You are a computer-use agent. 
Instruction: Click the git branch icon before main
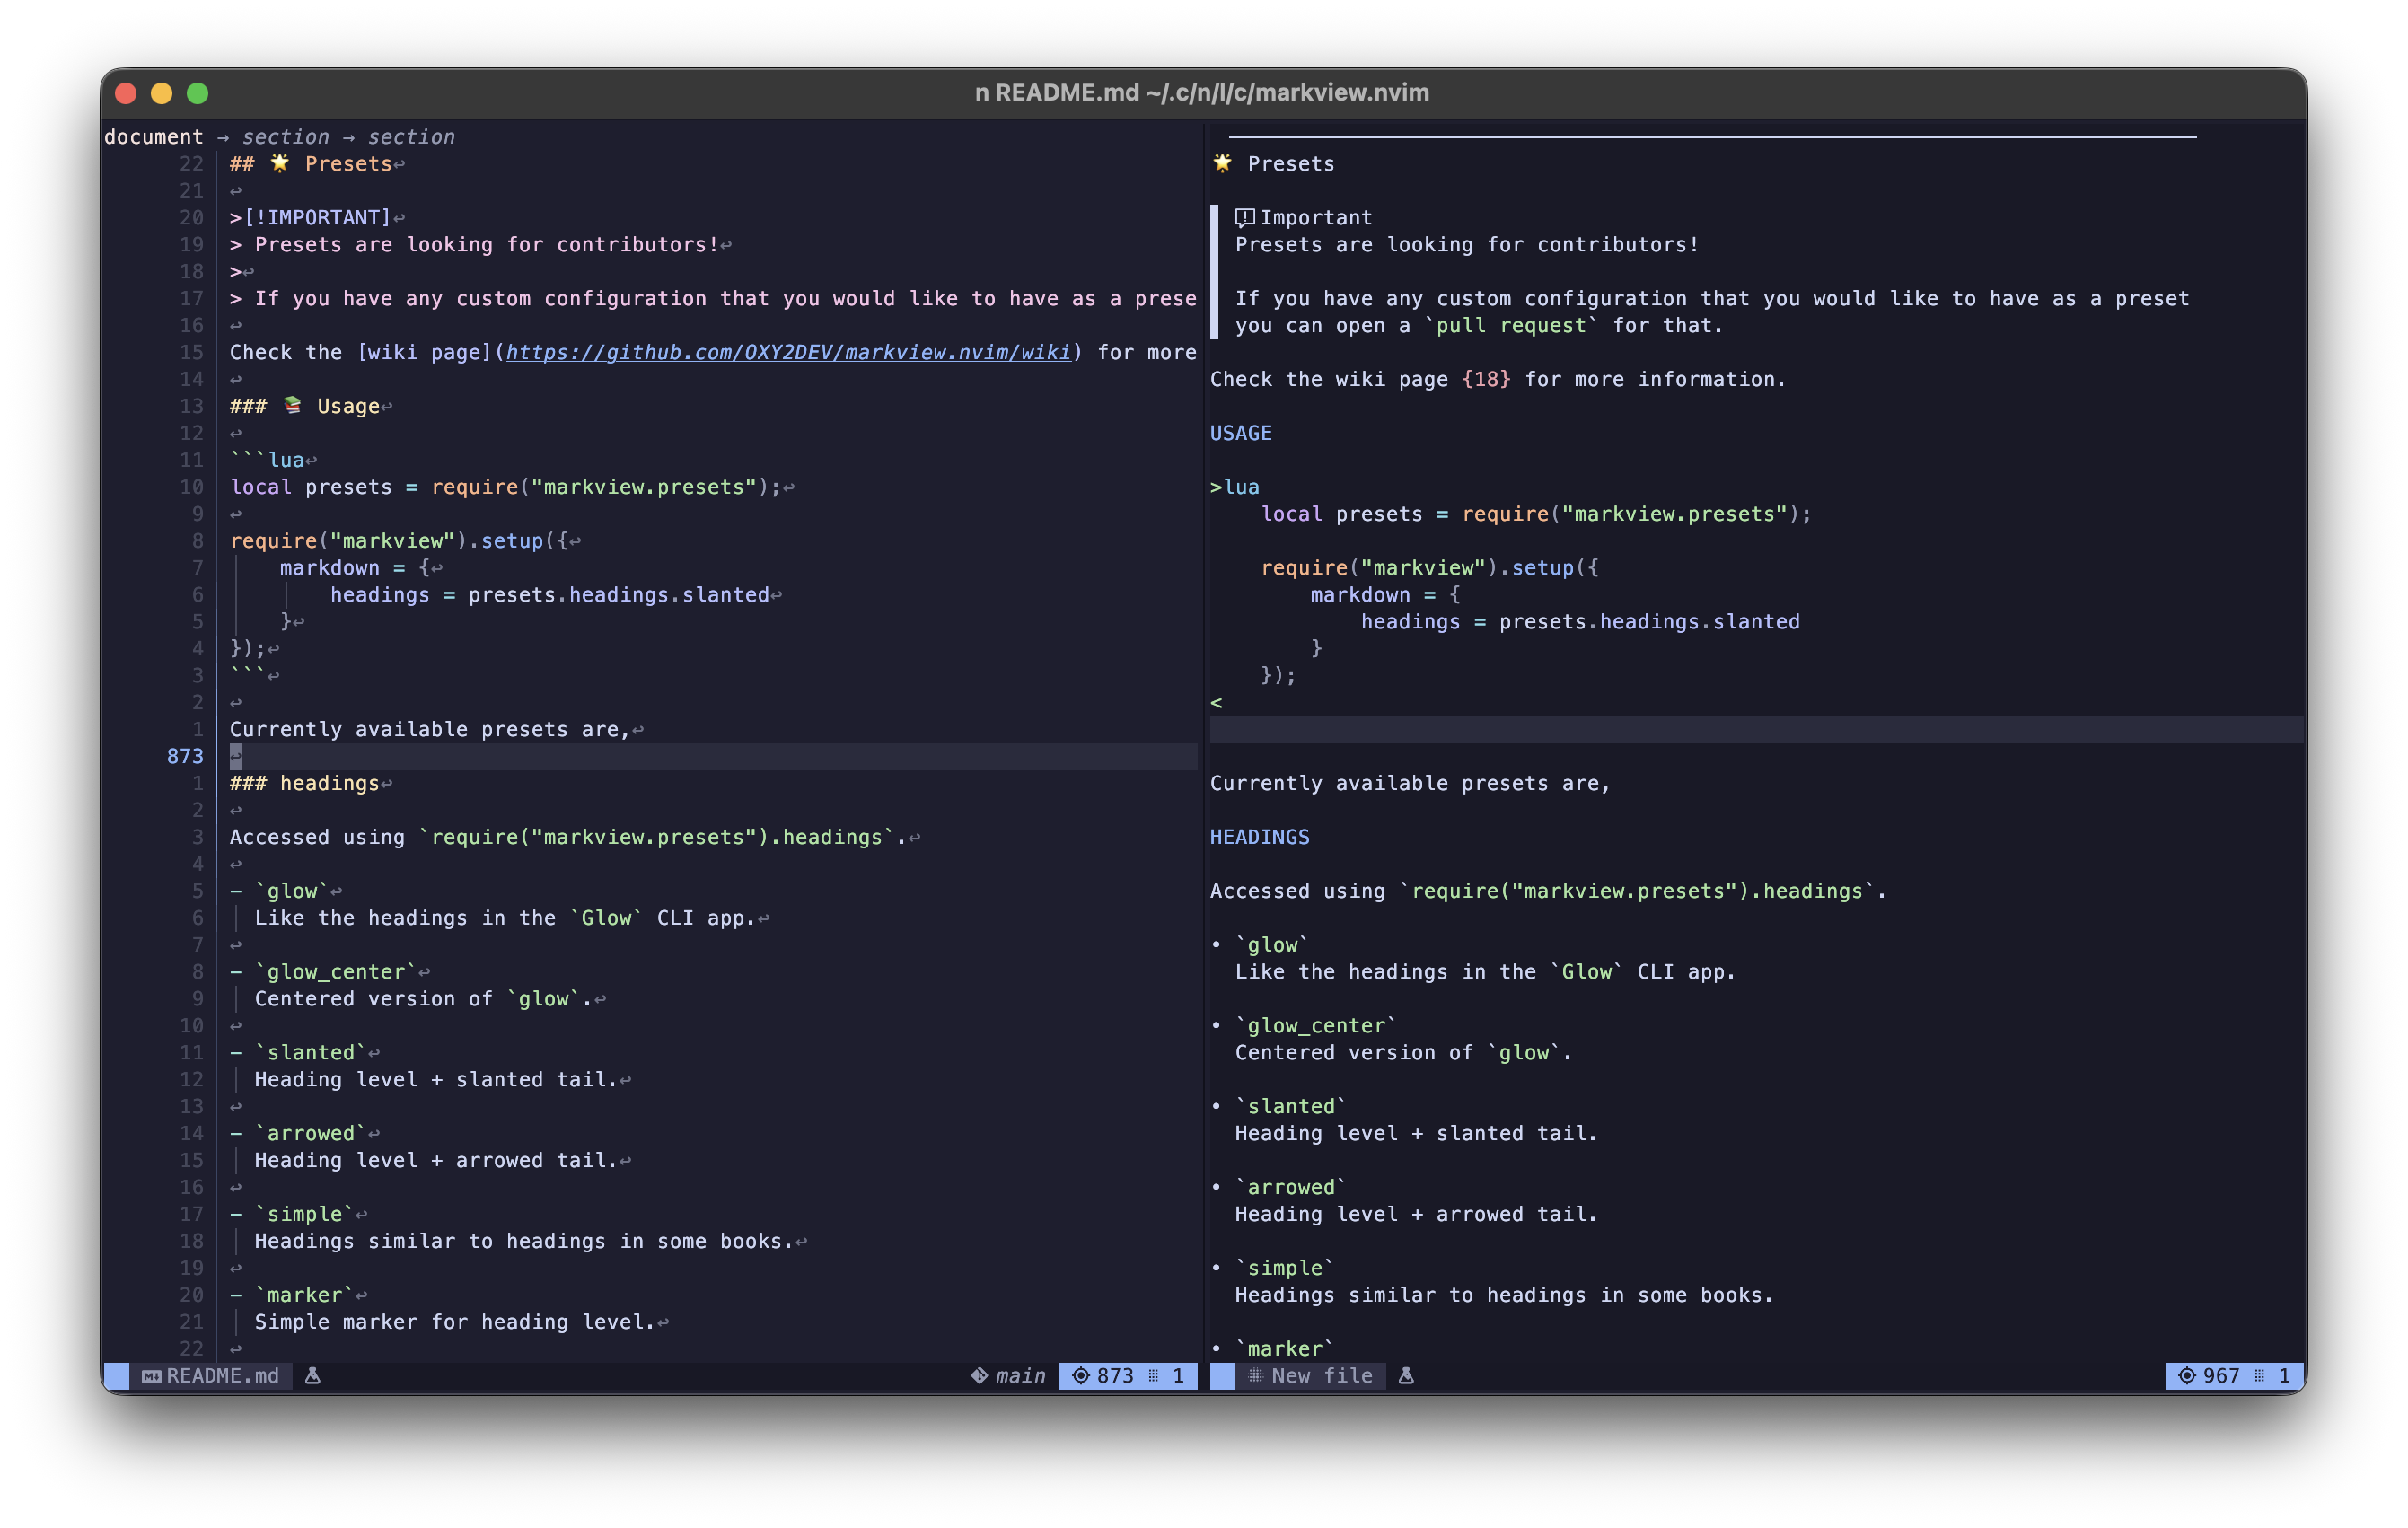979,1376
